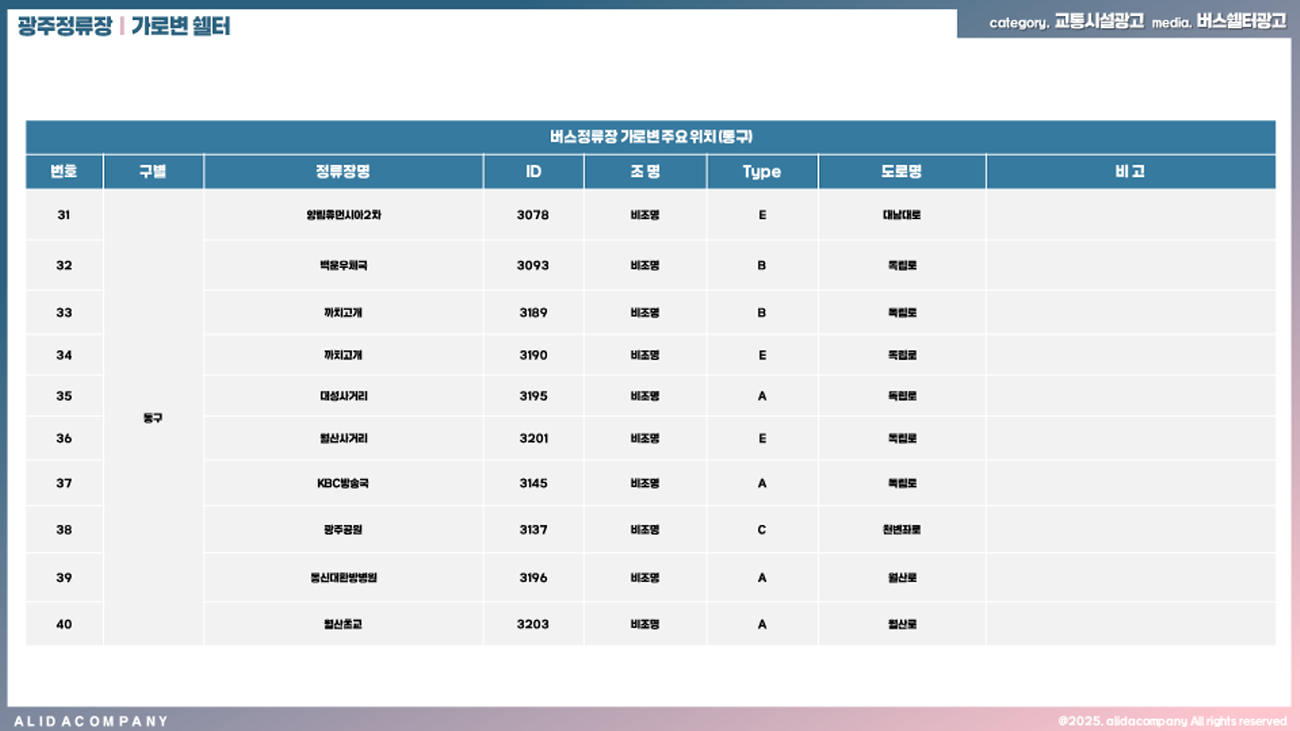
Task: Click the ALIDACOMPANY footer logo text
Action: [91, 721]
